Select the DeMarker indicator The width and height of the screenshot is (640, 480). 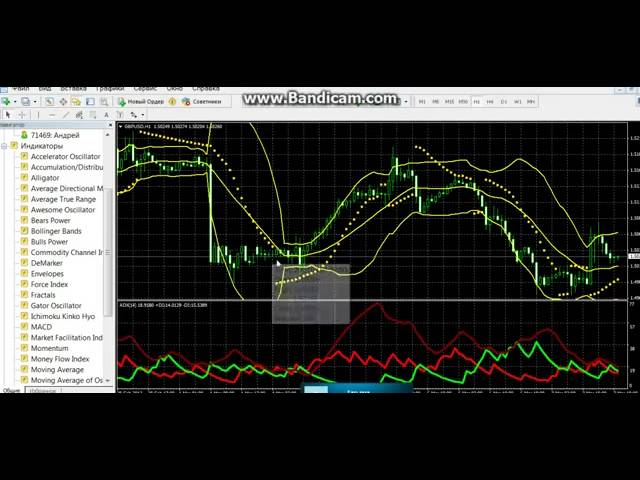(47, 263)
